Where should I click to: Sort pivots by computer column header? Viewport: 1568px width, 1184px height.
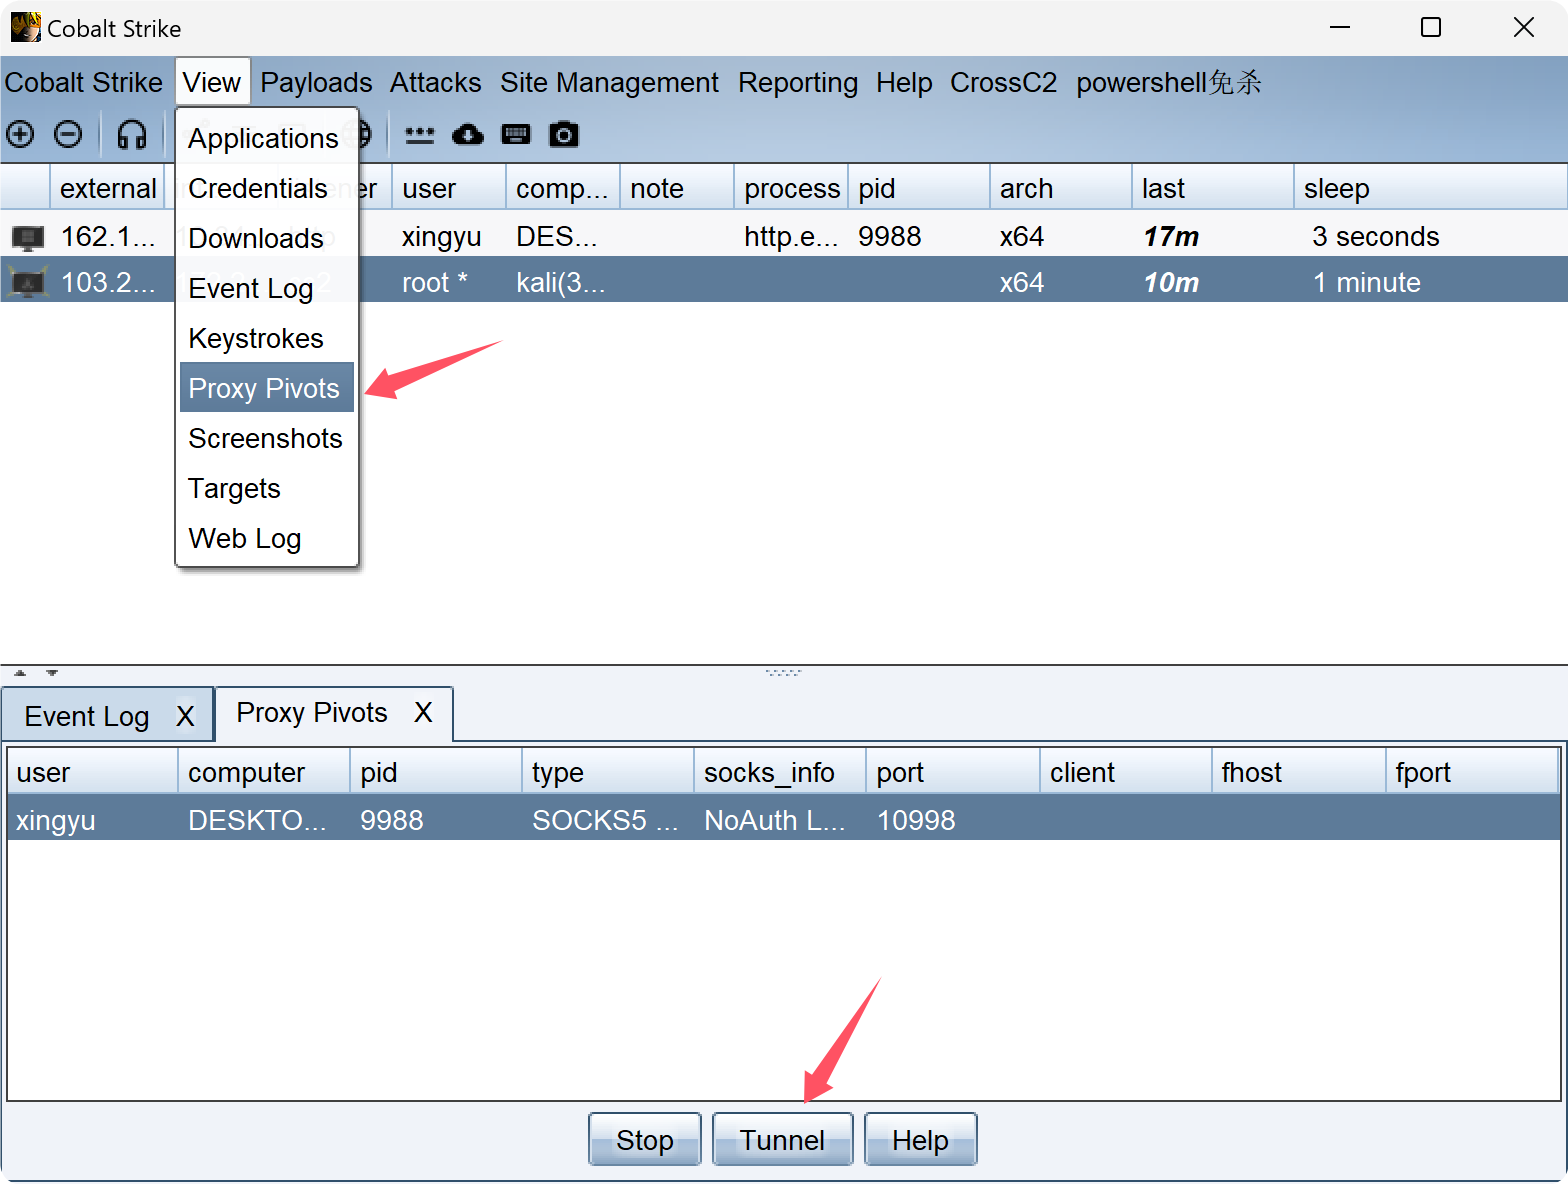click(x=264, y=772)
